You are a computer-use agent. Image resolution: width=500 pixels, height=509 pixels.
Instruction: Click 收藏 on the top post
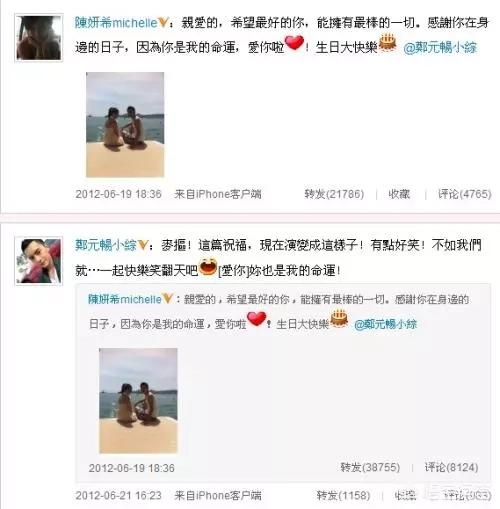pyautogui.click(x=399, y=194)
